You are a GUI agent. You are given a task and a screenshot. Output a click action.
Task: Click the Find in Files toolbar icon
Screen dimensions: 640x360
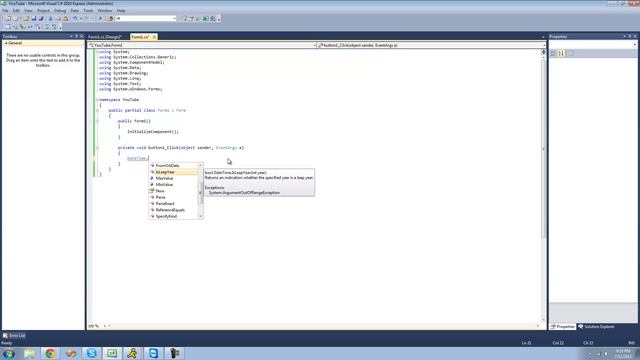pyautogui.click(x=110, y=19)
